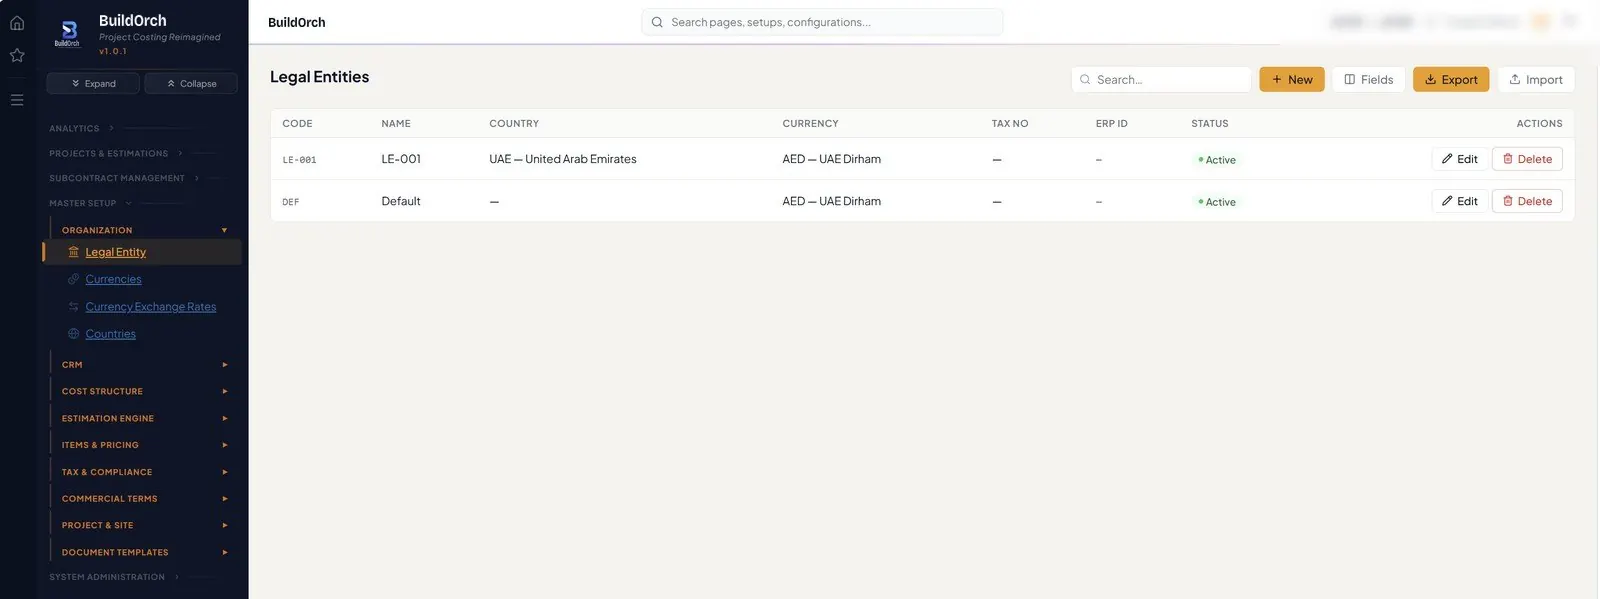Delete the LE-001 legal entity
Viewport: 1600px width, 599px height.
pyautogui.click(x=1527, y=159)
